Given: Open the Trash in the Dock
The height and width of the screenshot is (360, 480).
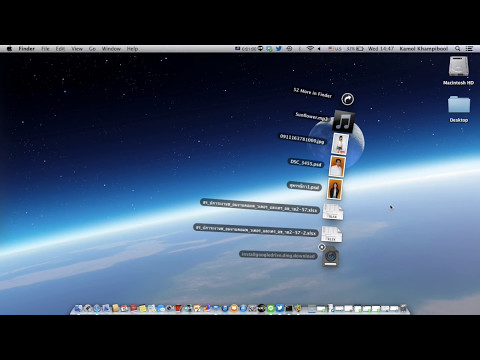Looking at the screenshot, I should (403, 308).
